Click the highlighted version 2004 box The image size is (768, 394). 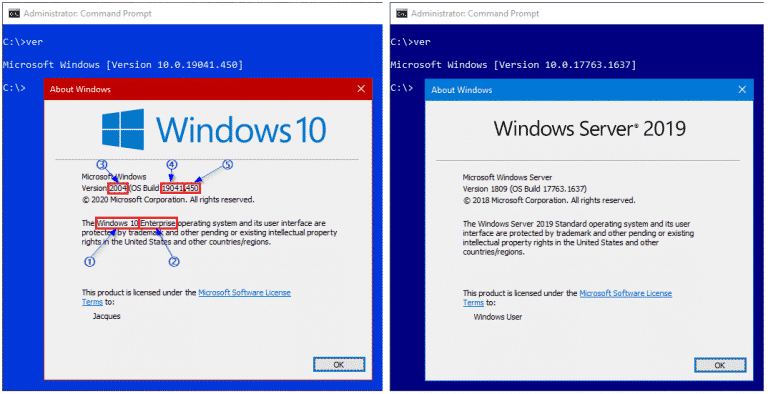[x=118, y=188]
